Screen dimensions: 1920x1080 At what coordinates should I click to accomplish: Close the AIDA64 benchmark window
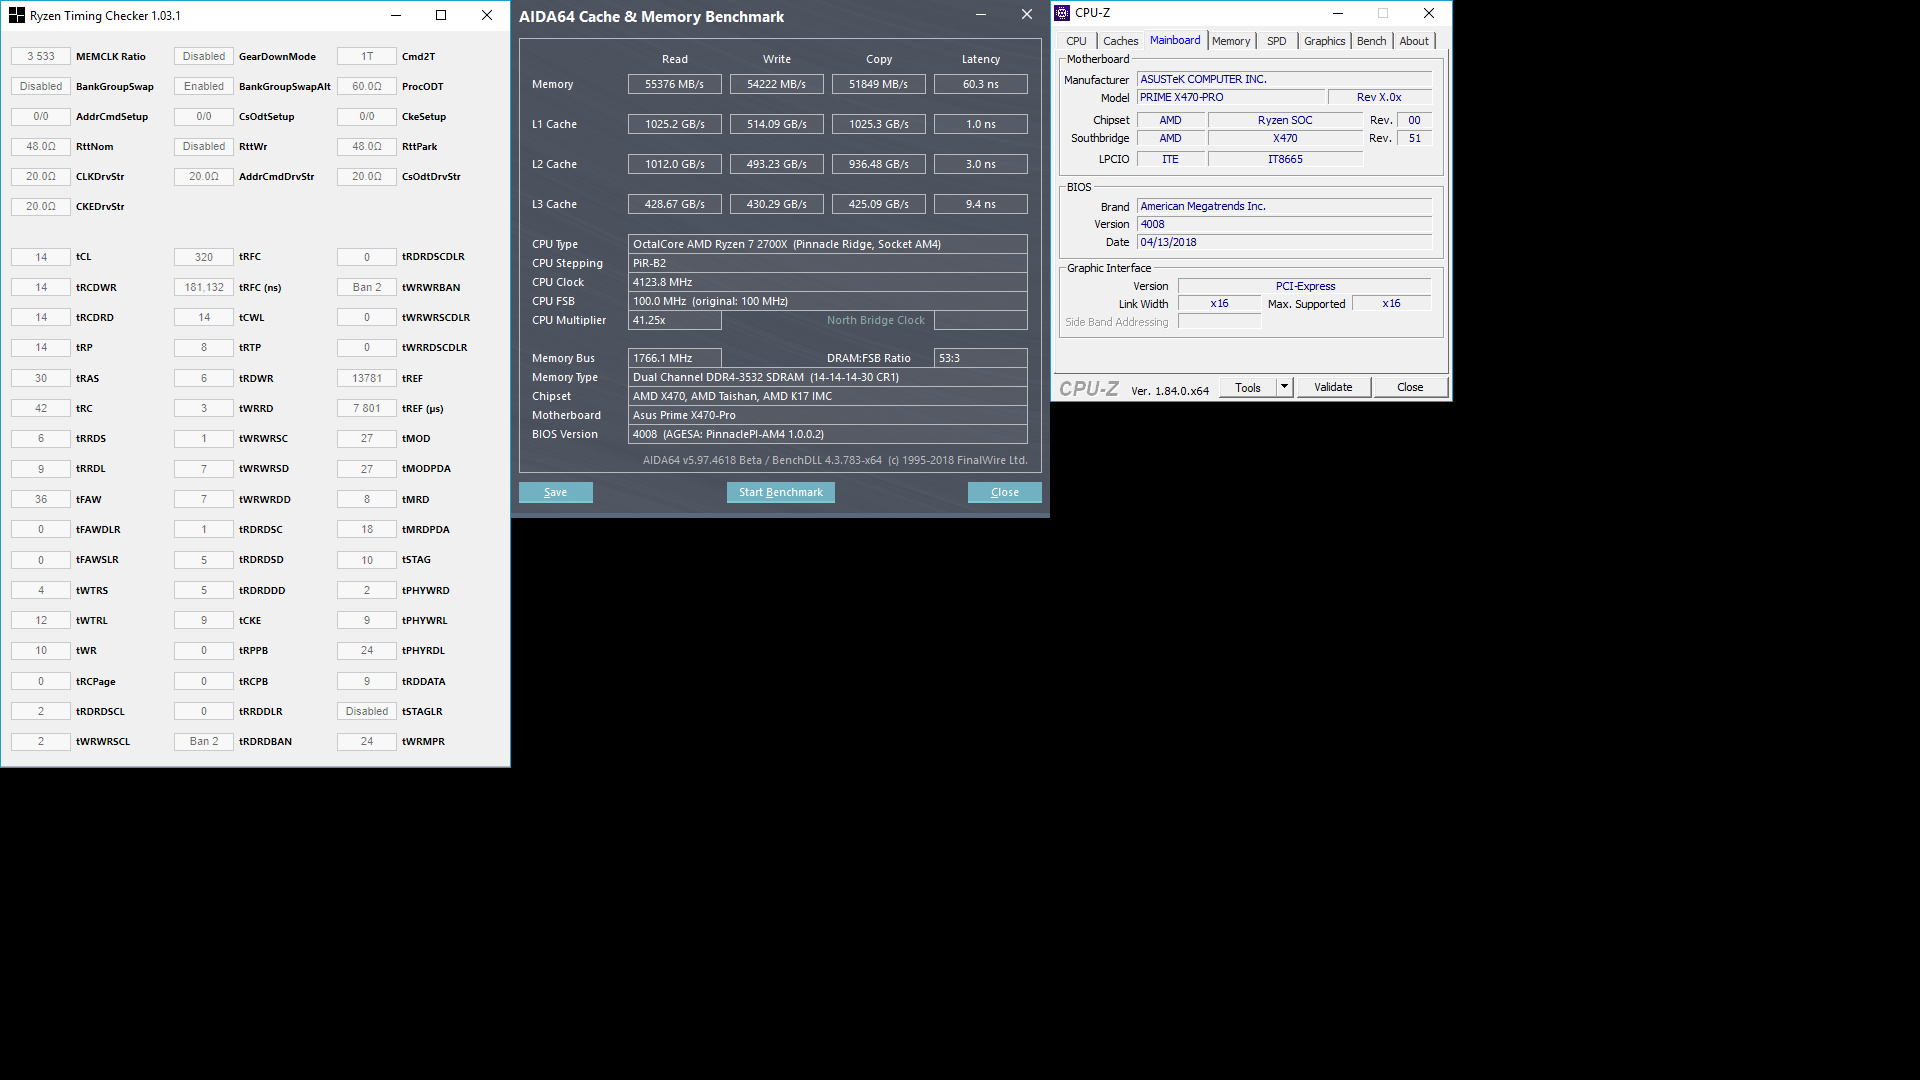(x=1026, y=15)
